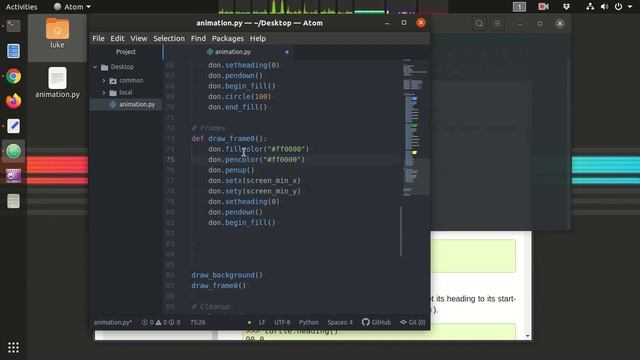Click the screen recording indicator in top bar

click(x=543, y=7)
